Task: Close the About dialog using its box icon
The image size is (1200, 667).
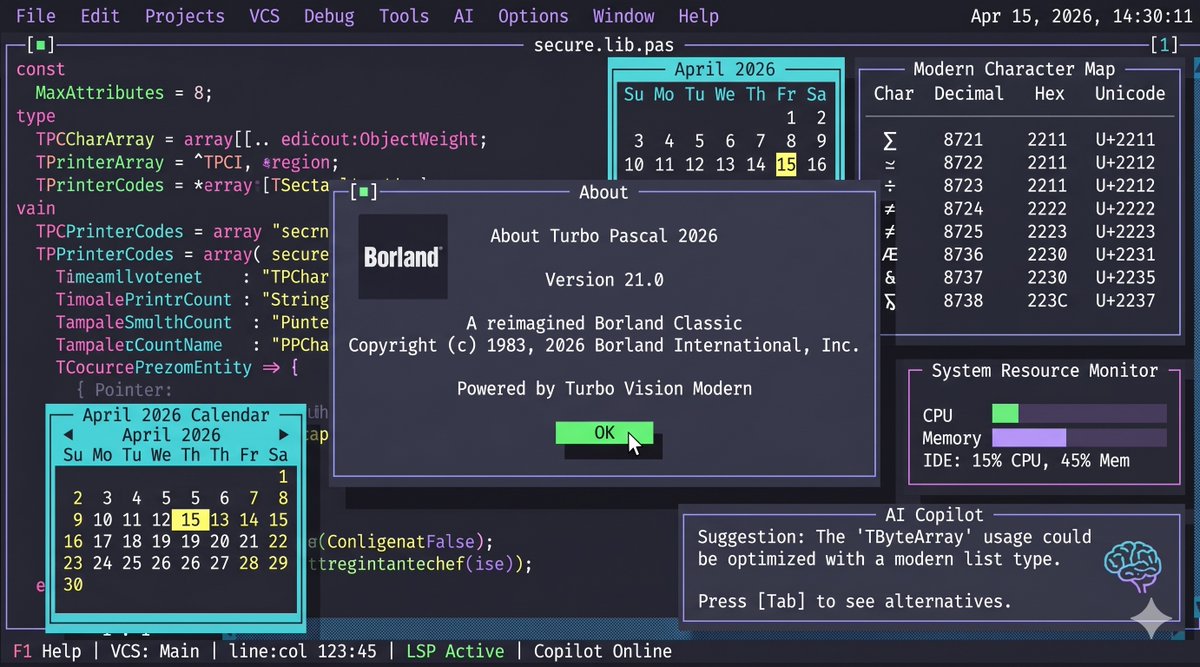Action: click(365, 192)
